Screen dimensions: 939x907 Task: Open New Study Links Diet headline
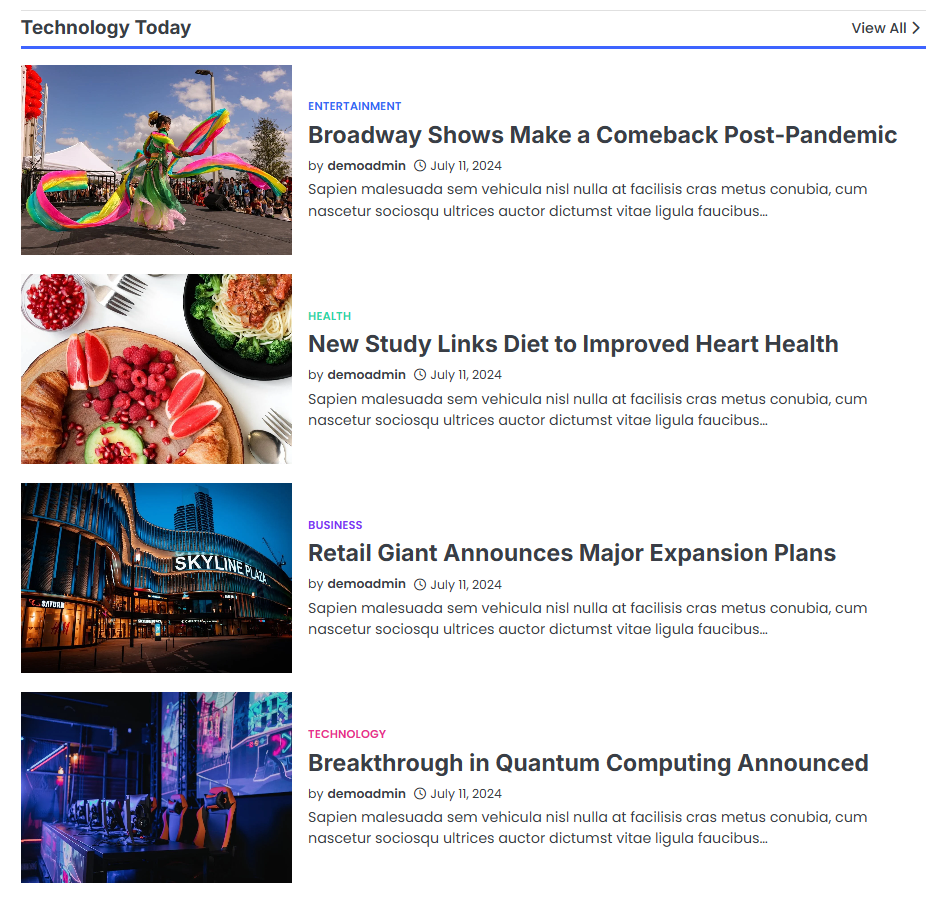(573, 344)
